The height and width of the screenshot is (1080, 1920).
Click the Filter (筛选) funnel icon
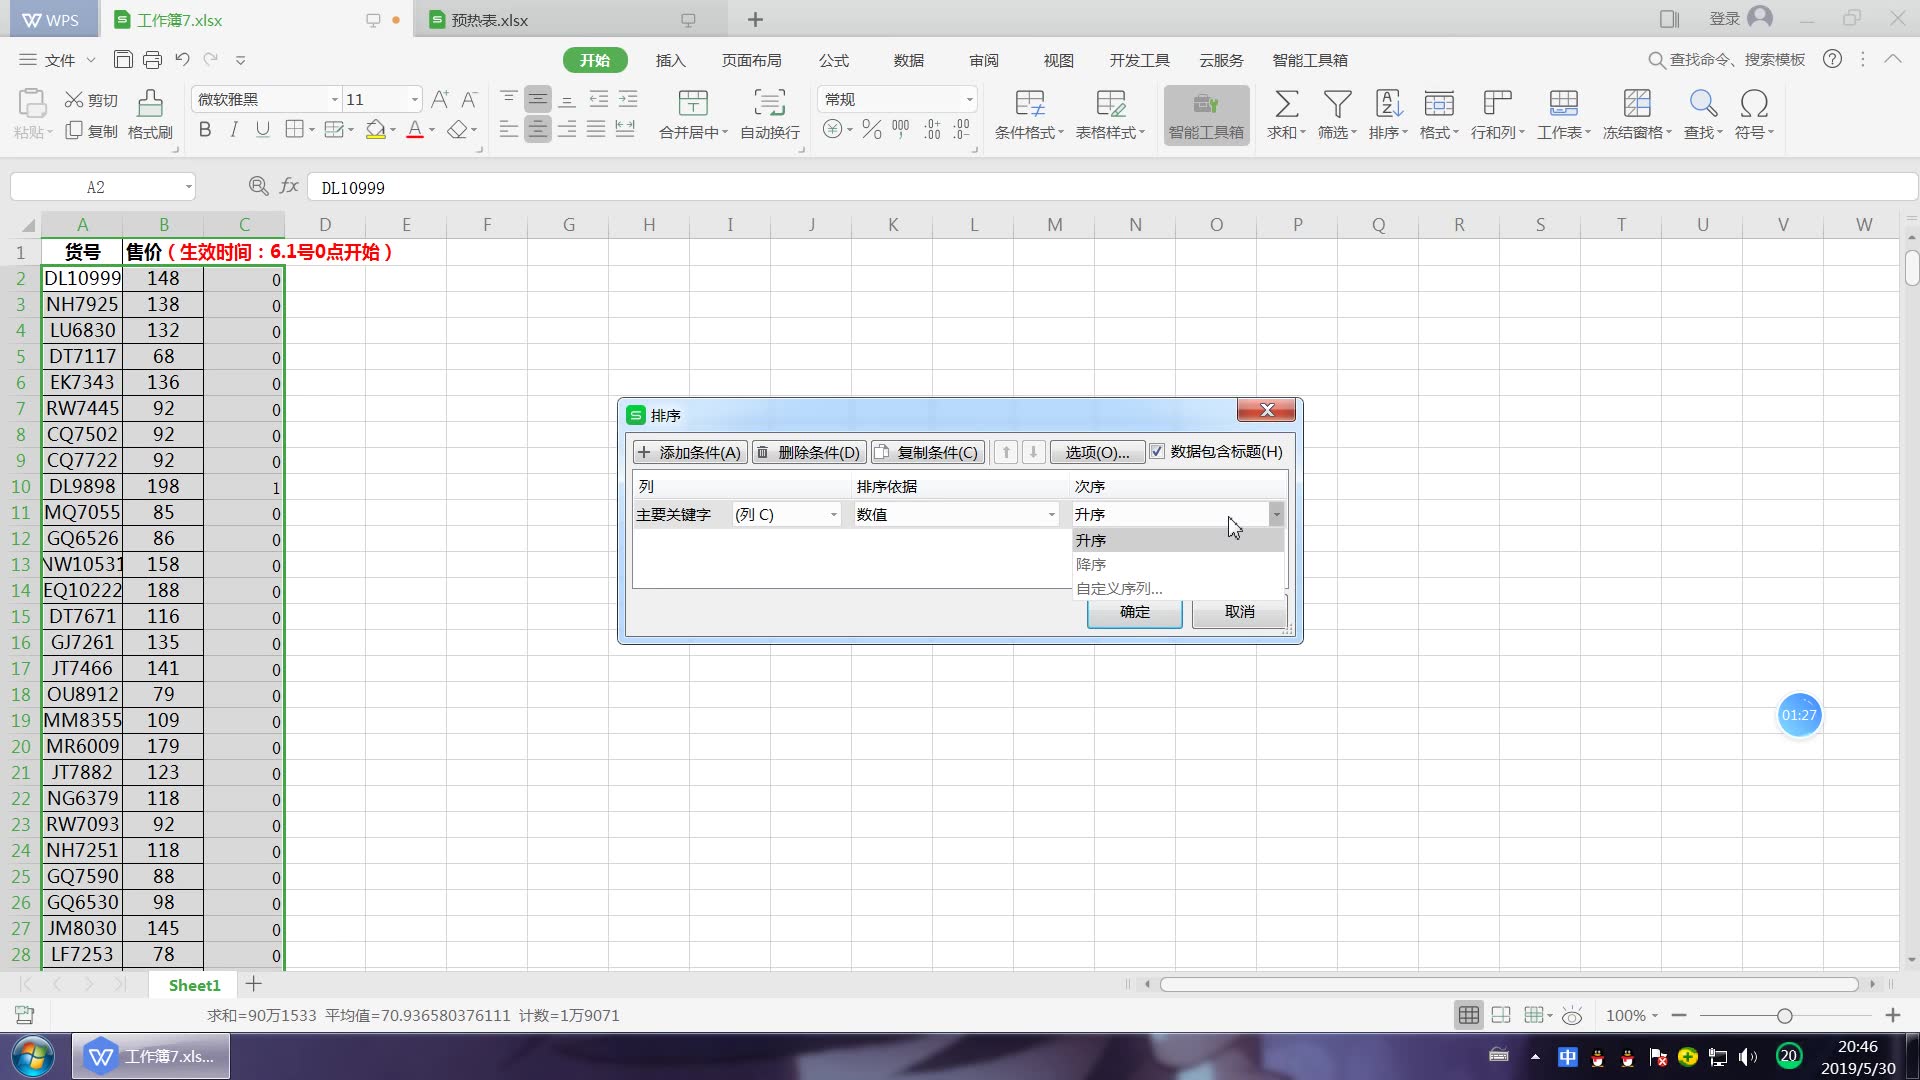click(x=1337, y=104)
